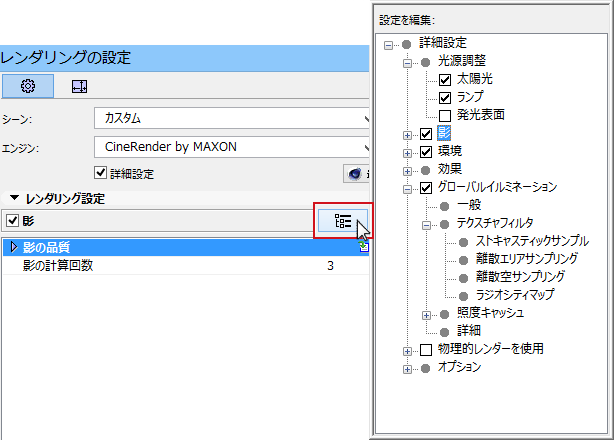The width and height of the screenshot is (614, 440).
Task: Expand the 効果 tree node
Action: point(407,171)
